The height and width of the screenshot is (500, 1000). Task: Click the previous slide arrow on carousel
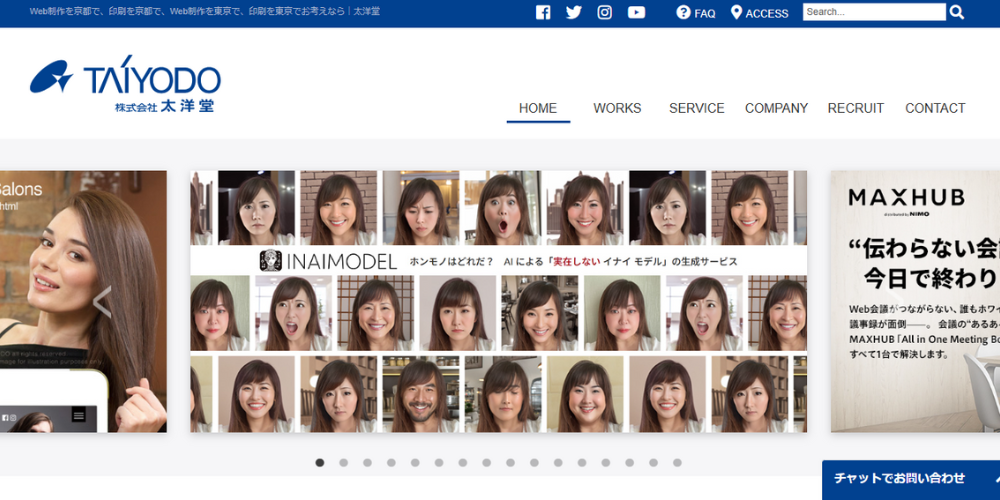click(x=102, y=301)
